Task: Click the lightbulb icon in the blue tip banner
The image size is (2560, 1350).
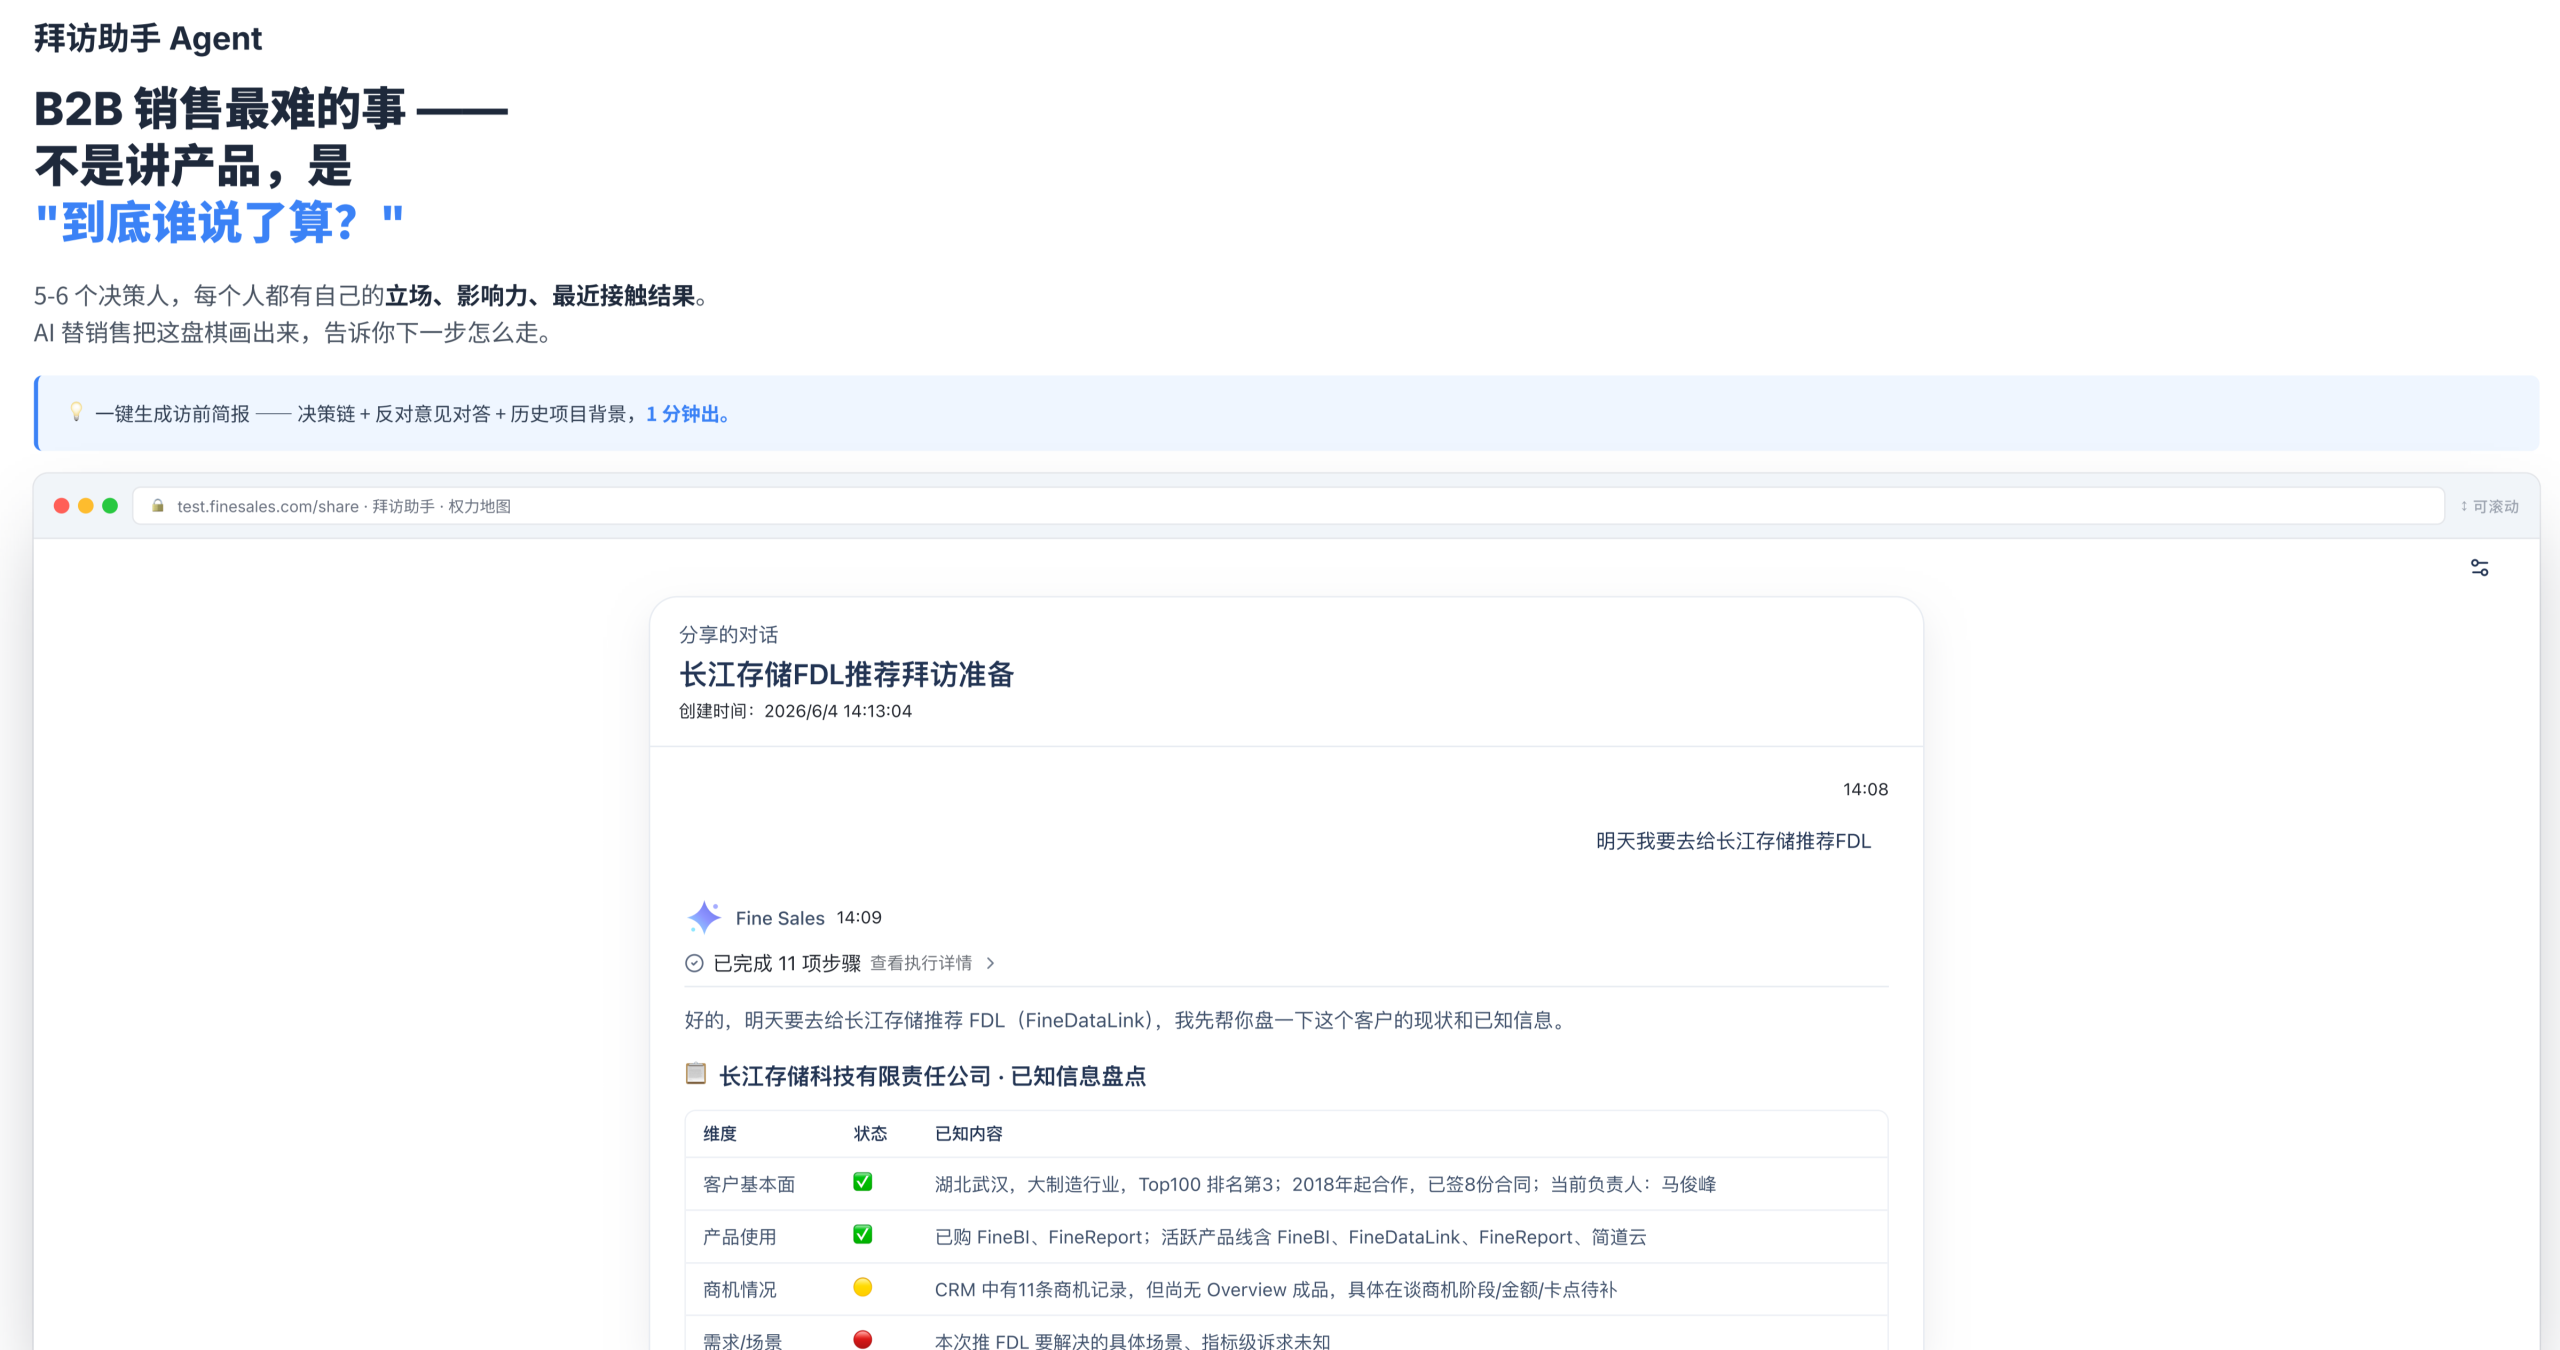Action: pos(76,412)
